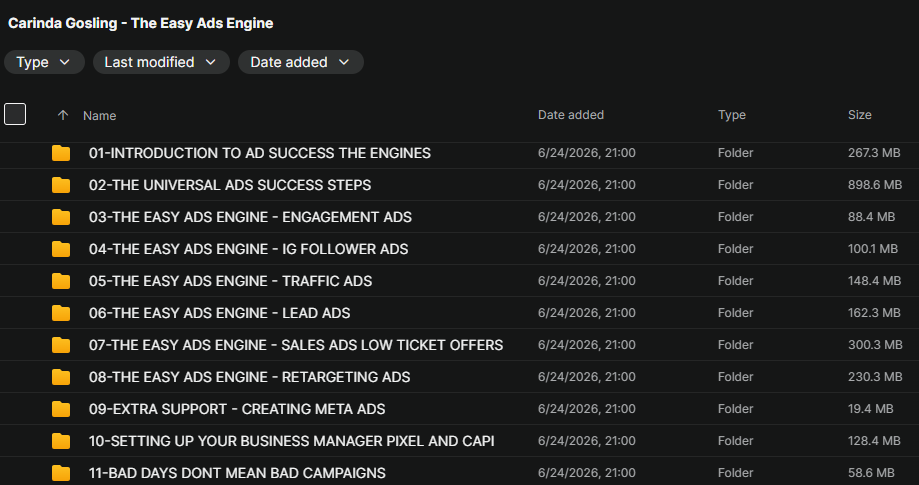Viewport: 919px width, 485px height.
Task: Click the folder icon for 04 IG FOLLOWER ADS
Action: tap(61, 249)
